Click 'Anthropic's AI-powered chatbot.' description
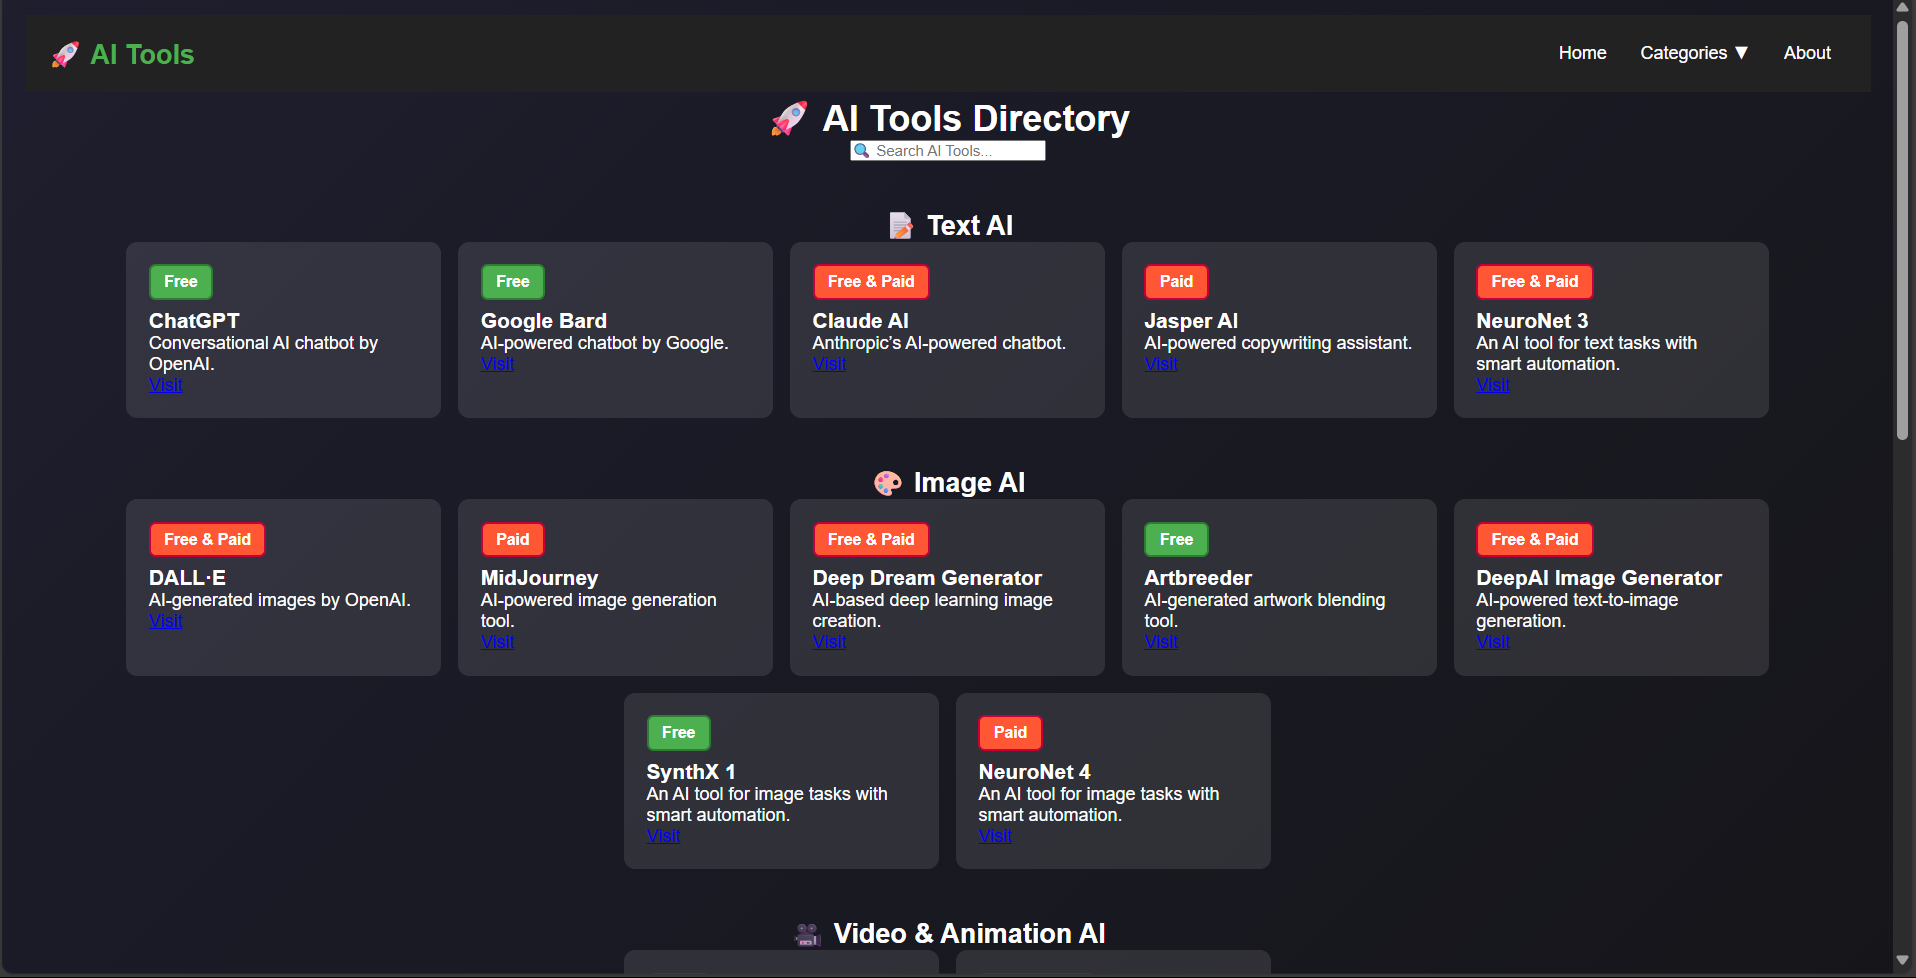Viewport: 1916px width, 978px height. coord(939,343)
